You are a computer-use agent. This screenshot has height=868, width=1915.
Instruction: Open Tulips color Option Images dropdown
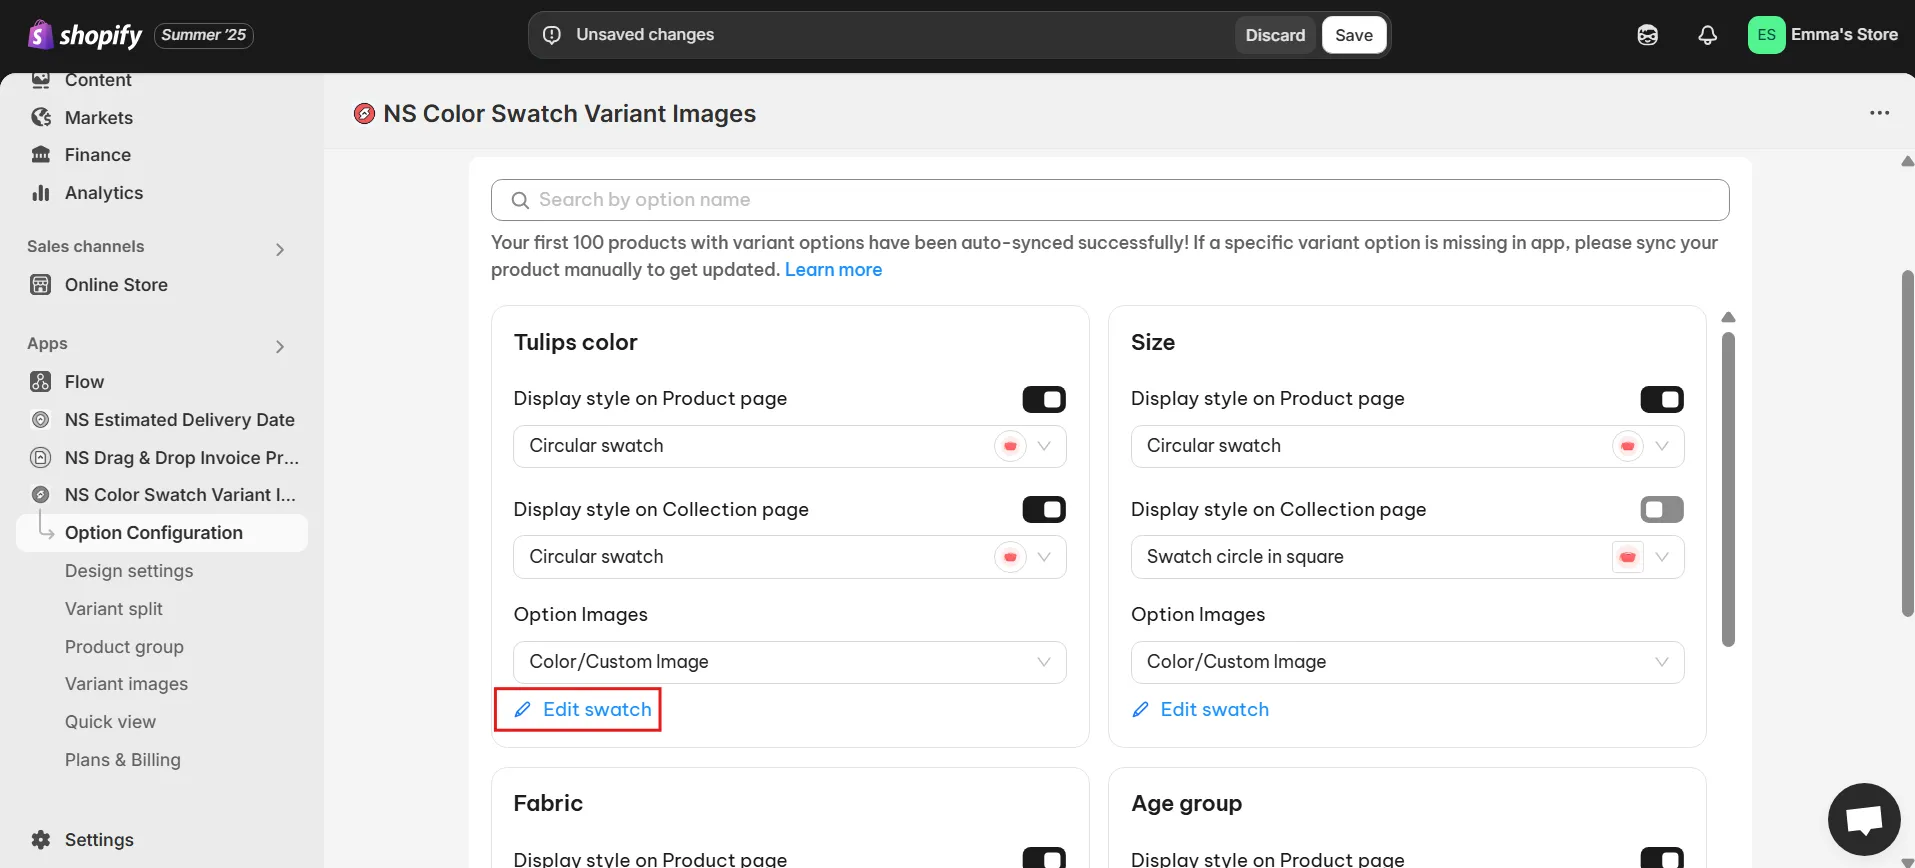(790, 662)
